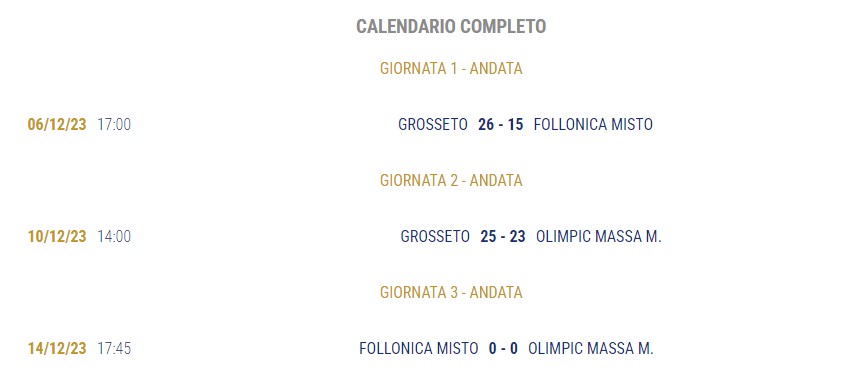Click the 17:45 match time
This screenshot has width=852, height=376.
tap(114, 348)
